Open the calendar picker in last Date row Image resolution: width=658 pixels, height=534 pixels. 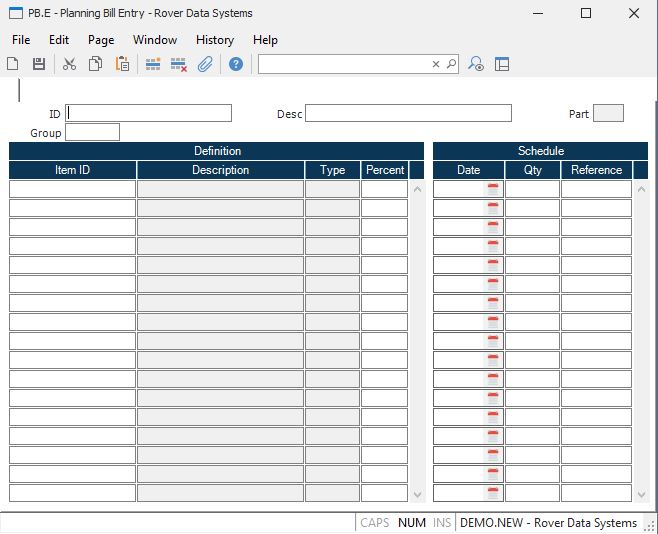click(x=492, y=493)
